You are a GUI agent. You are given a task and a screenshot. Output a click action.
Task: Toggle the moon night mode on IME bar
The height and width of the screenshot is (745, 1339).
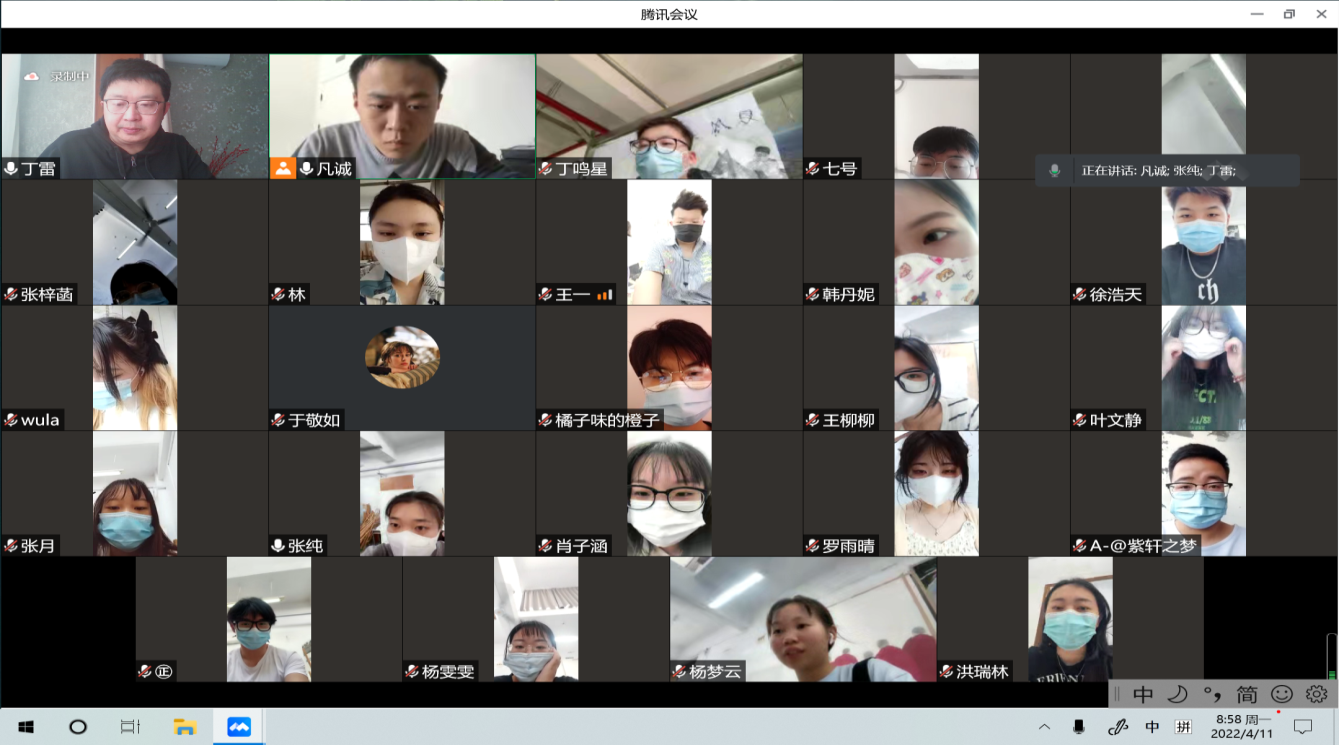pyautogui.click(x=1178, y=694)
